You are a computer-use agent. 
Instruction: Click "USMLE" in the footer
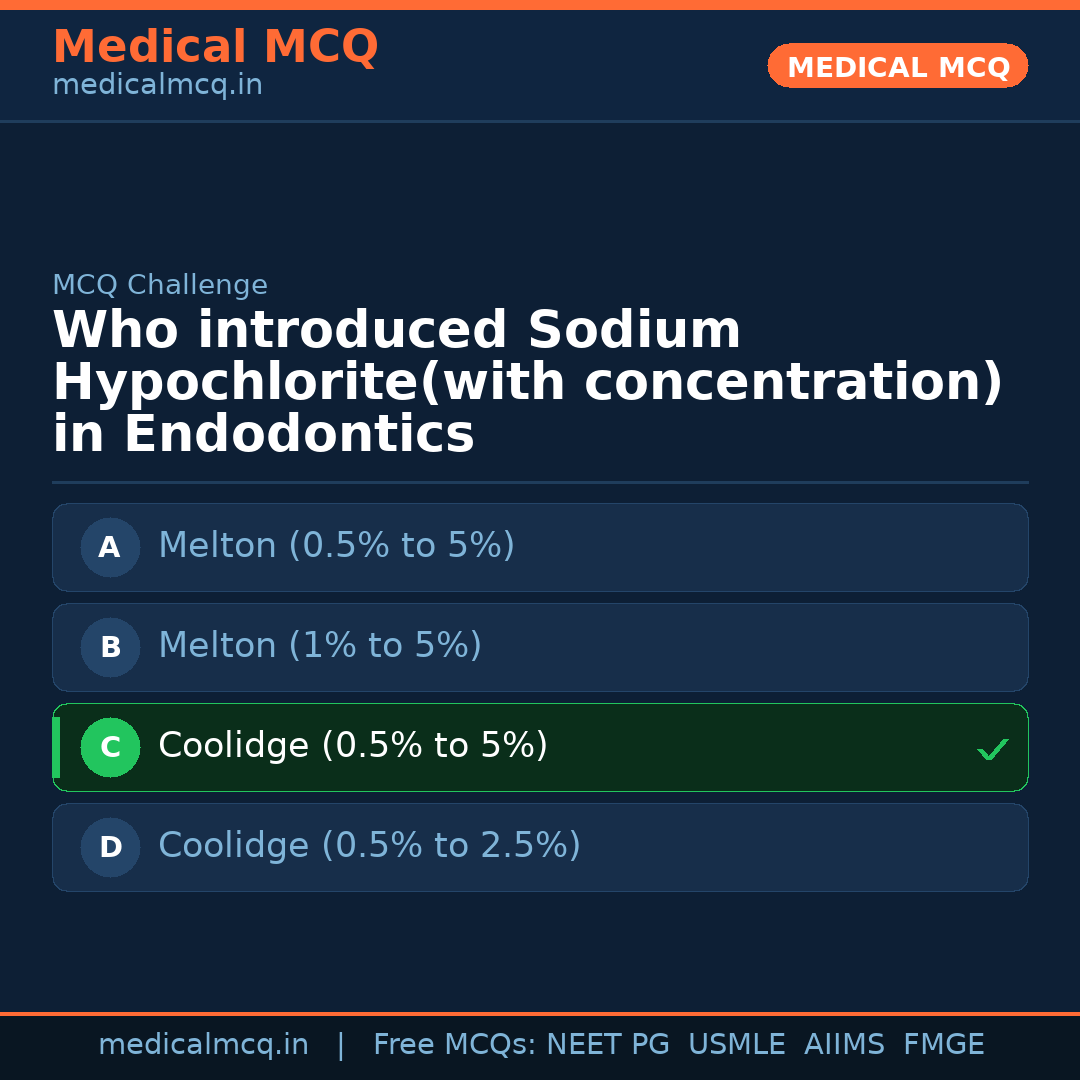pos(736,1045)
